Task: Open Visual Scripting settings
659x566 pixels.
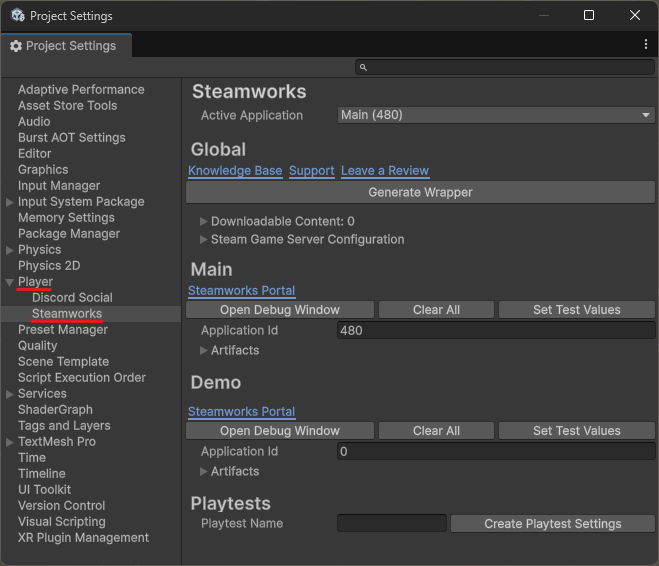Action: (62, 521)
